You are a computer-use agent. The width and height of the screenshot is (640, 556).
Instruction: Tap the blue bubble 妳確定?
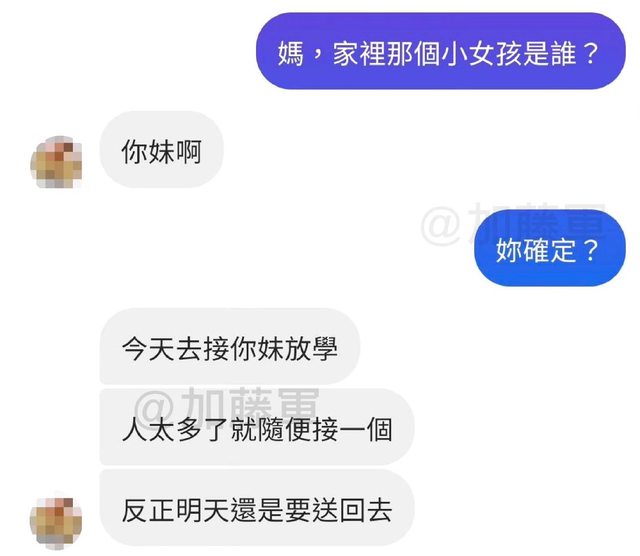[x=550, y=248]
